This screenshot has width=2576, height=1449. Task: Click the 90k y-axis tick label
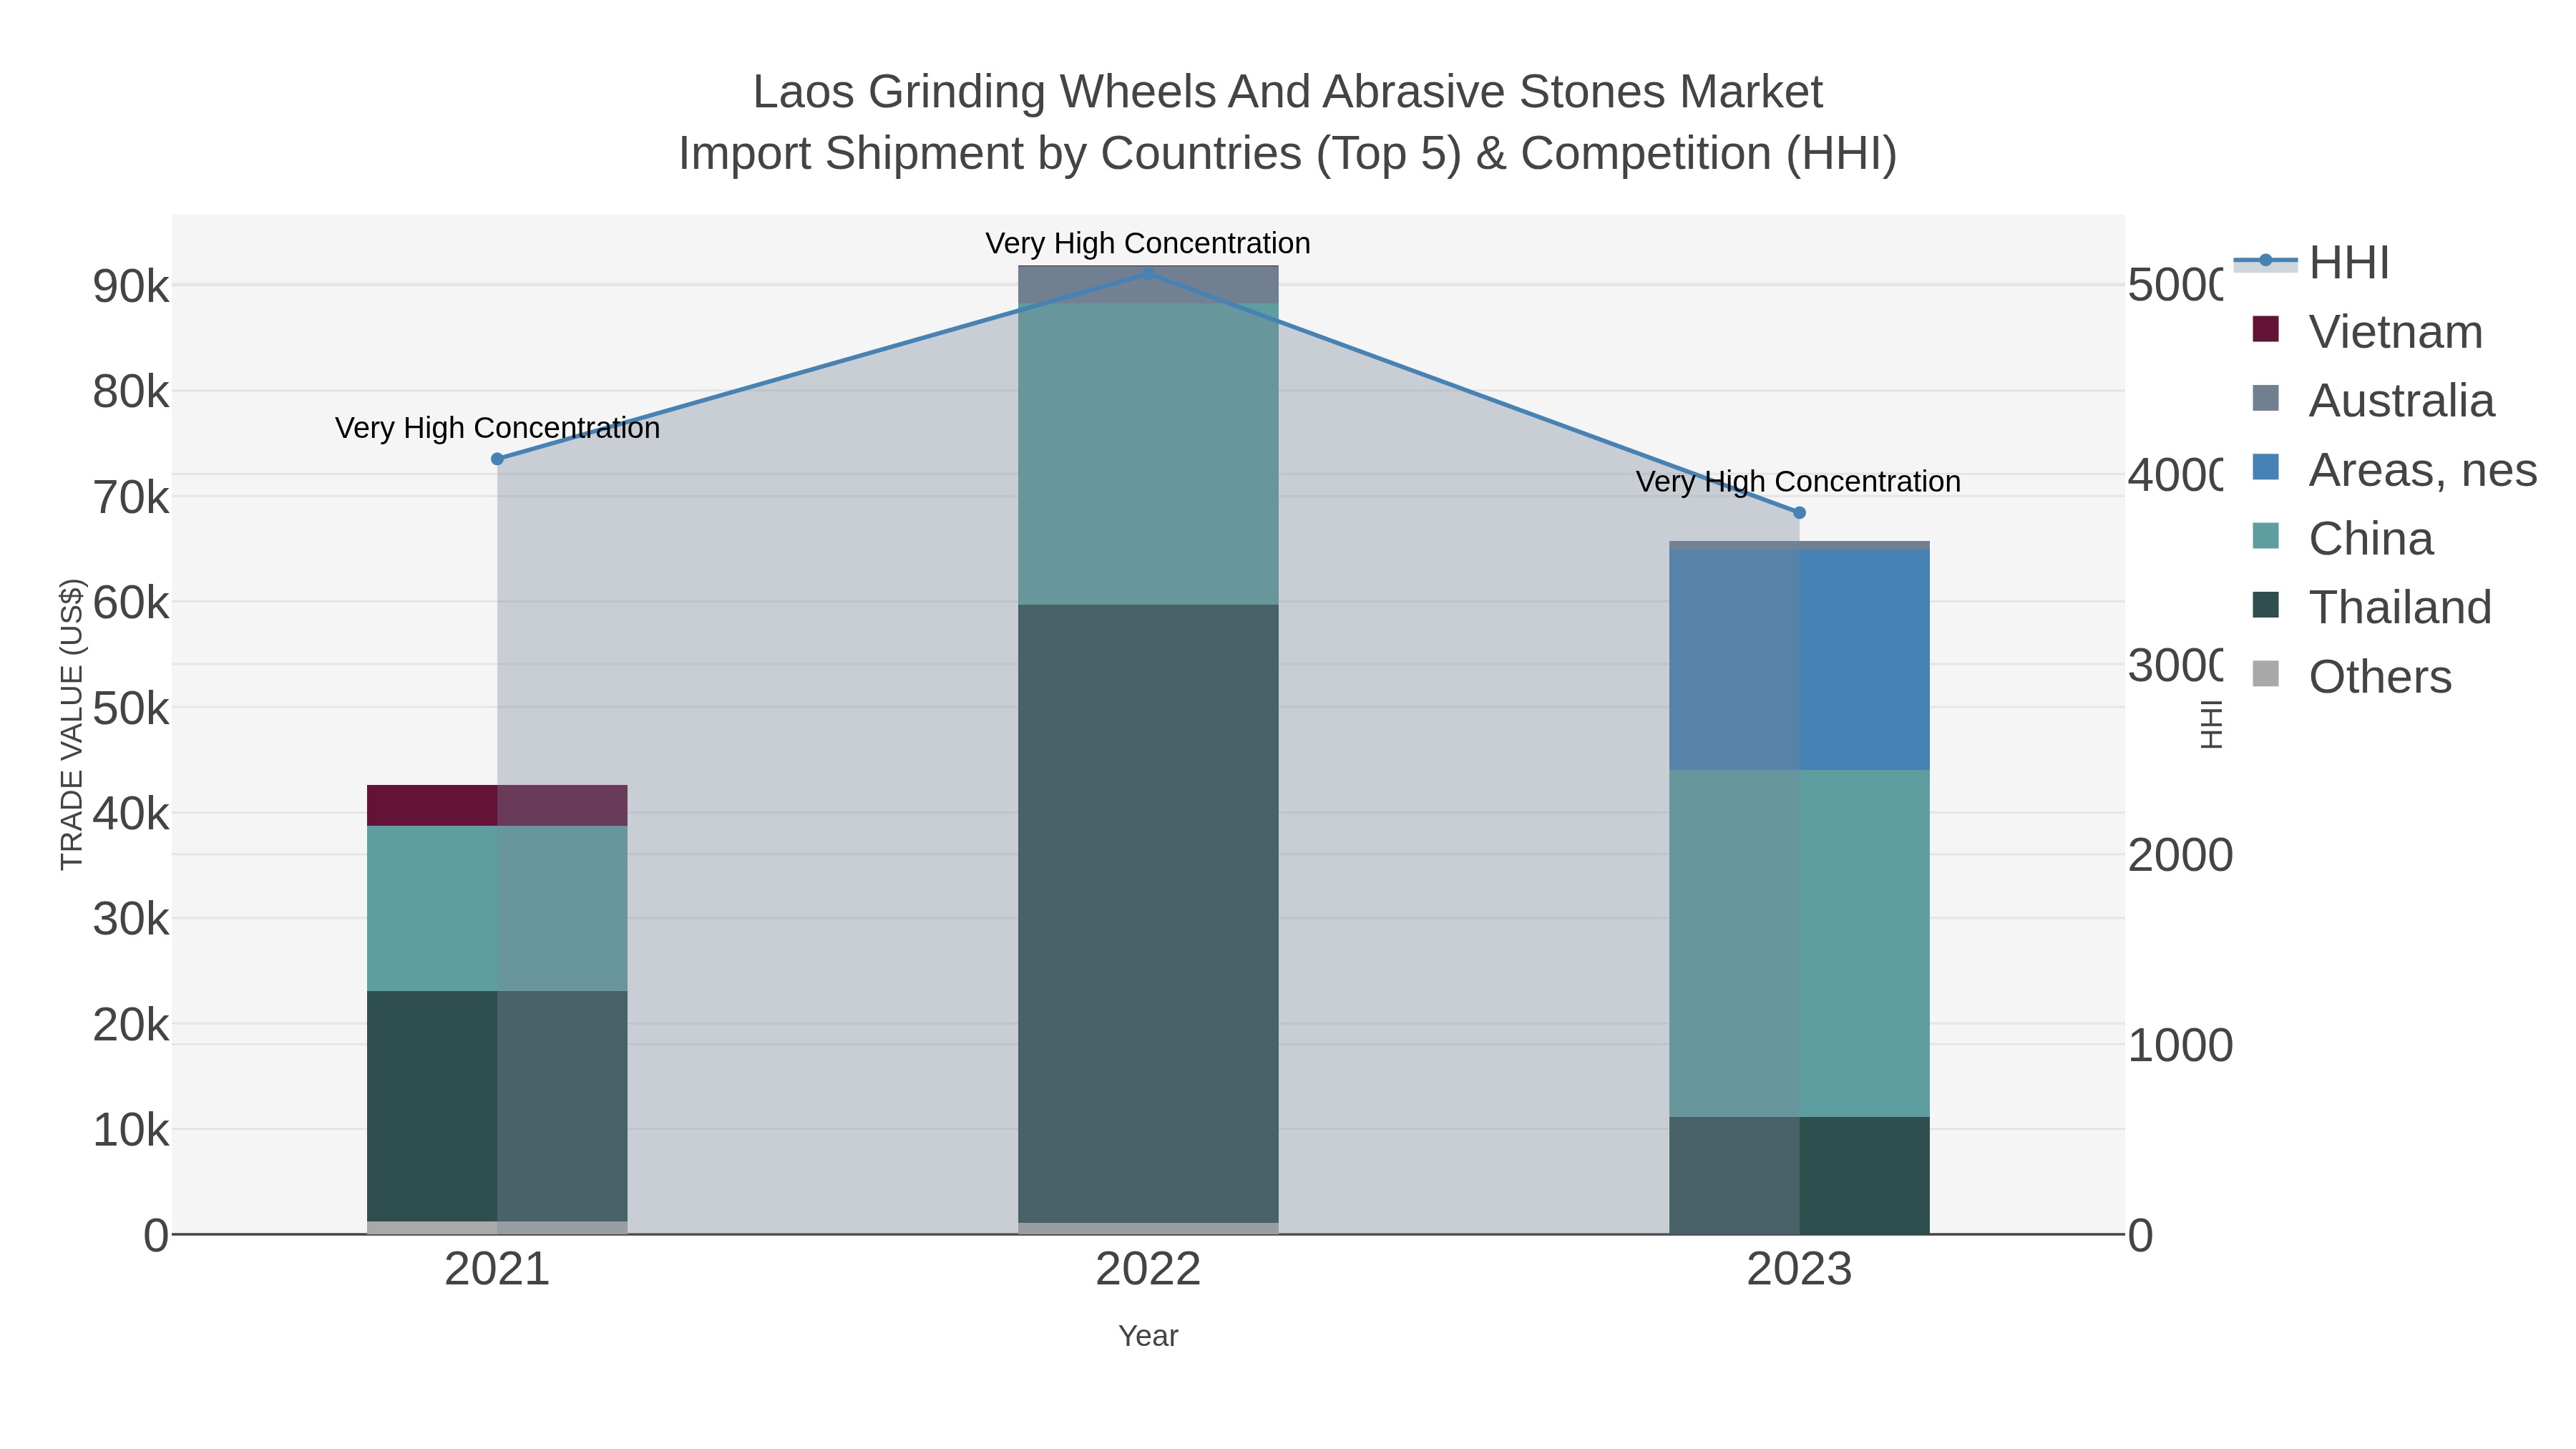(131, 287)
